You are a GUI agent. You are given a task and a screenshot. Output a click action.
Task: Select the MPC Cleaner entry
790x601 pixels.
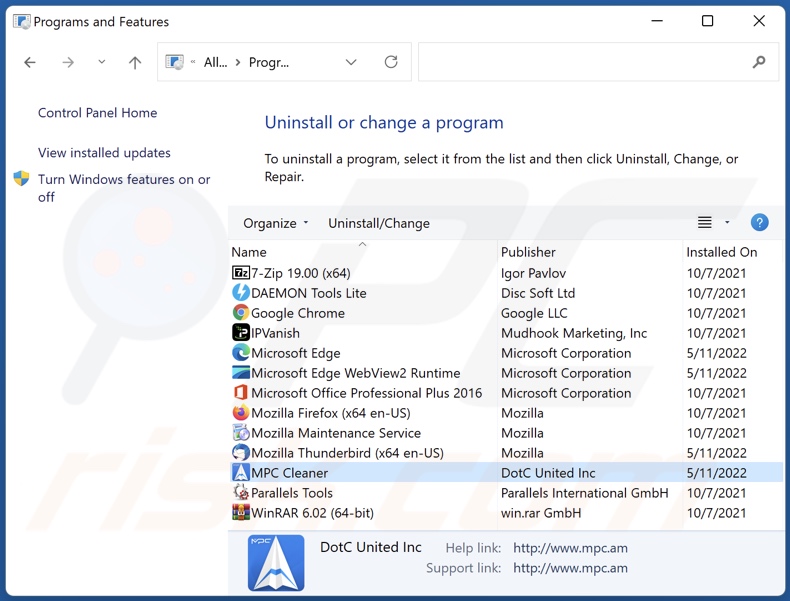pos(506,473)
